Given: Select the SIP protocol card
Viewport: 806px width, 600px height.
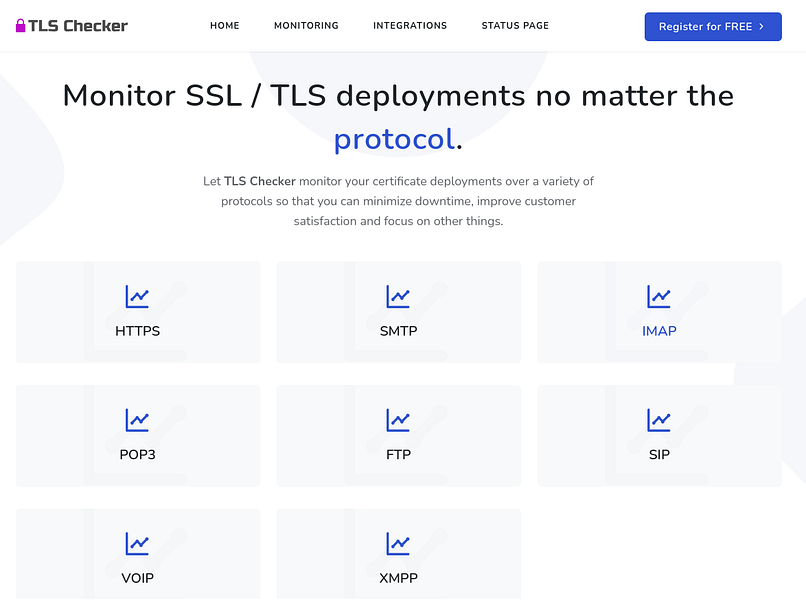Looking at the screenshot, I should pyautogui.click(x=659, y=435).
